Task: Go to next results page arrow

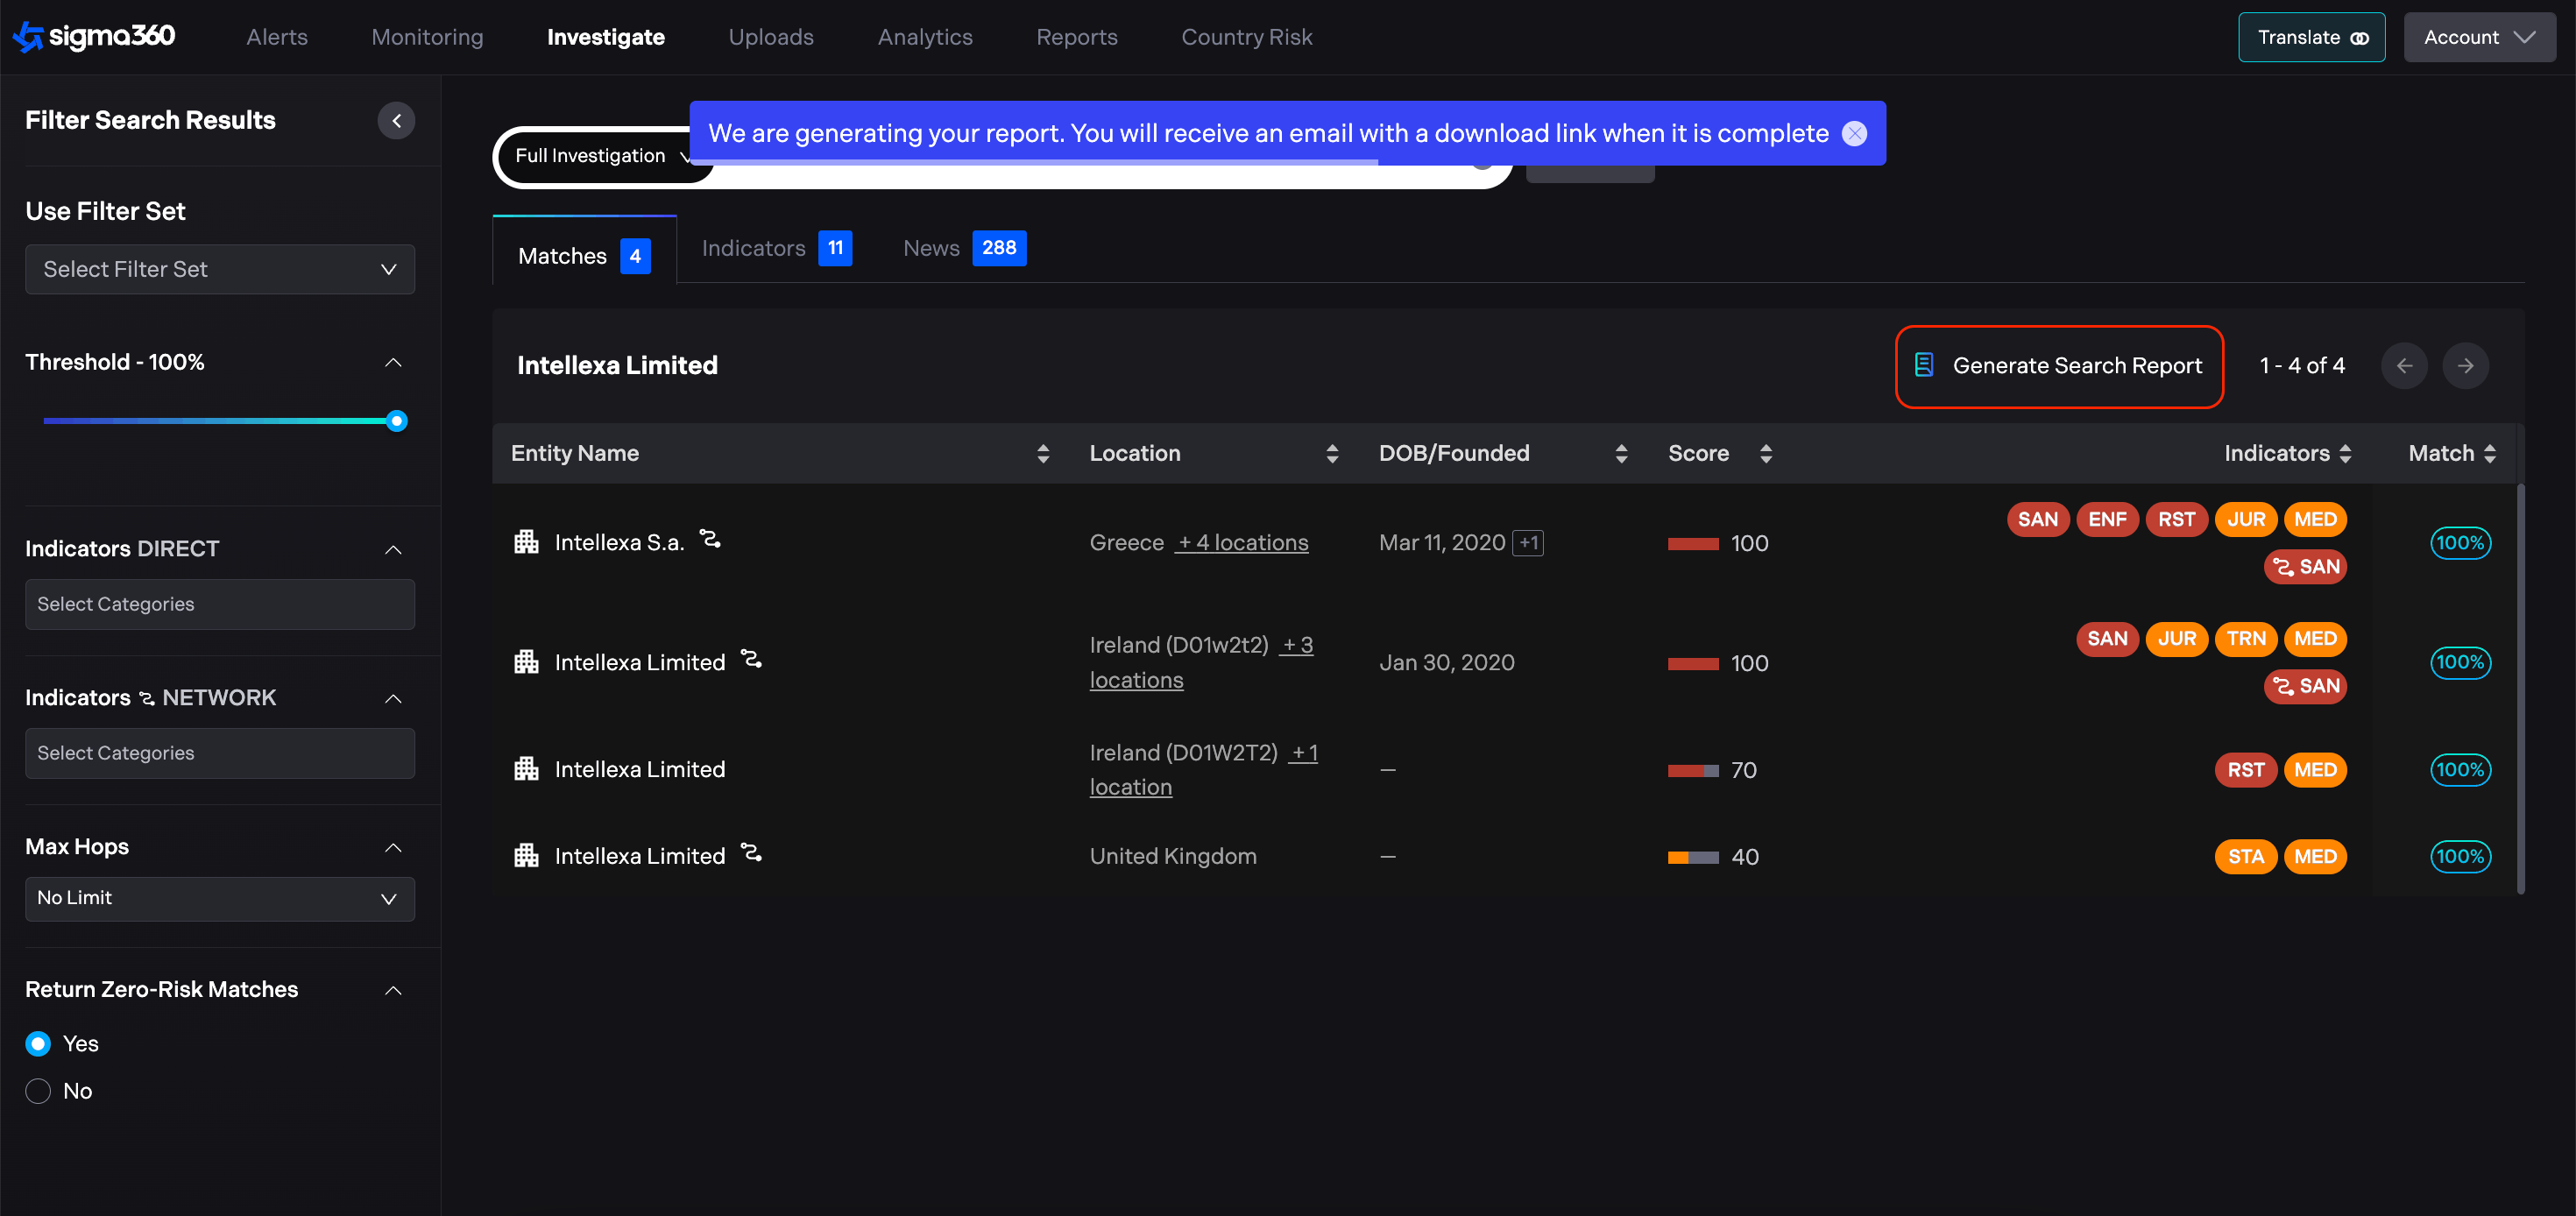Action: 2465,365
